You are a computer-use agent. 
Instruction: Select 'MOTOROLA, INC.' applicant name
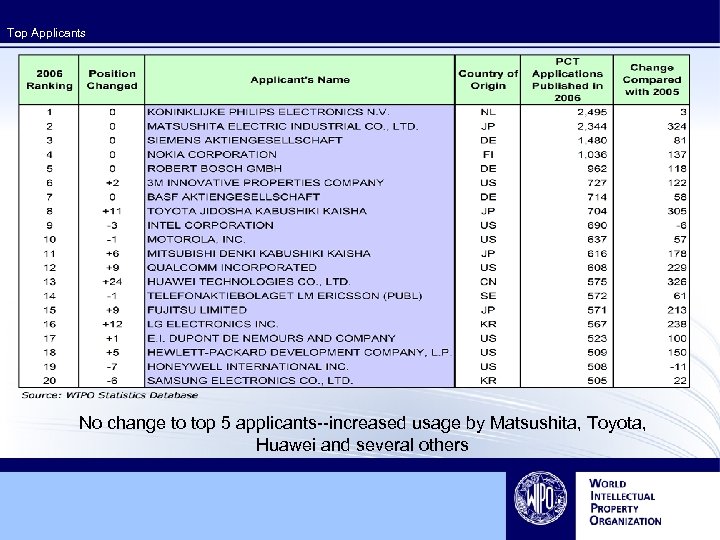[x=196, y=240]
